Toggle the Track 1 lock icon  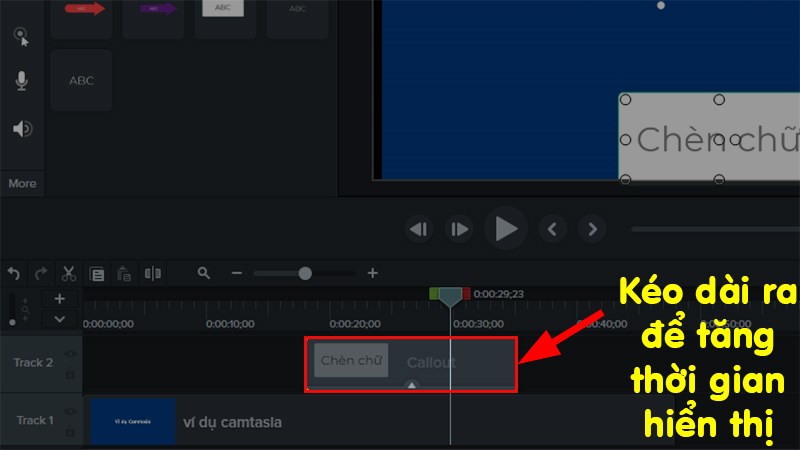click(x=70, y=432)
